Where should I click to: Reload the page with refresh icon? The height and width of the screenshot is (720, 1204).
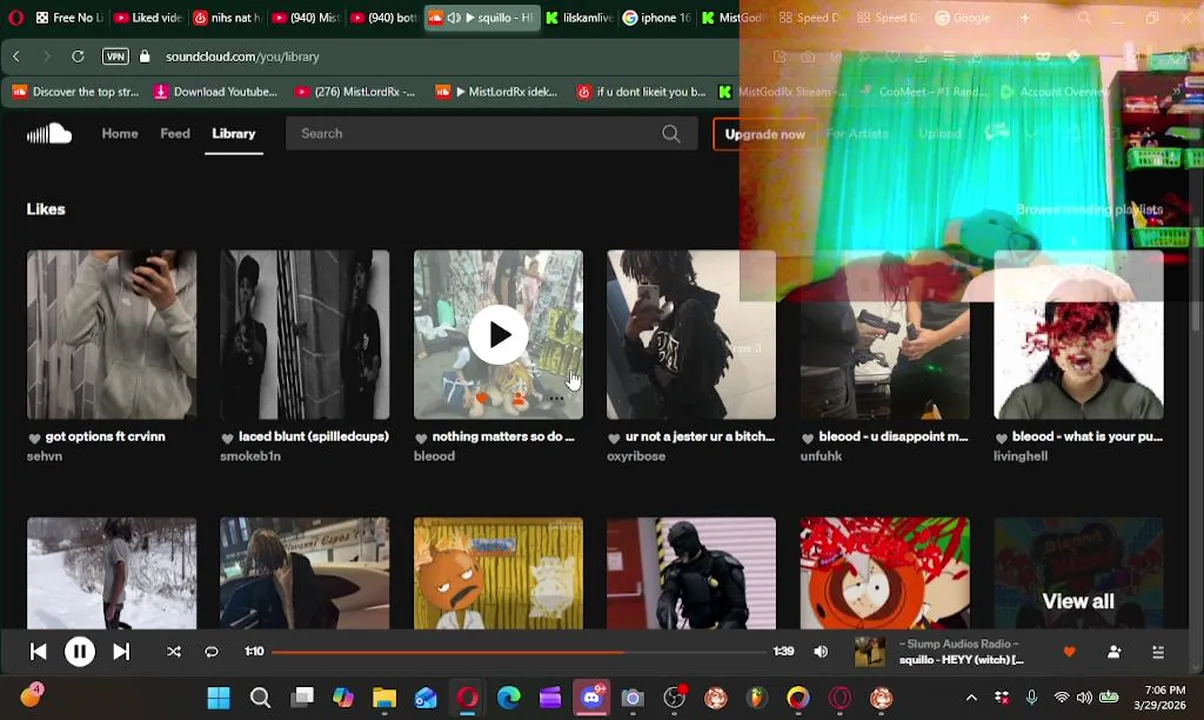[78, 57]
